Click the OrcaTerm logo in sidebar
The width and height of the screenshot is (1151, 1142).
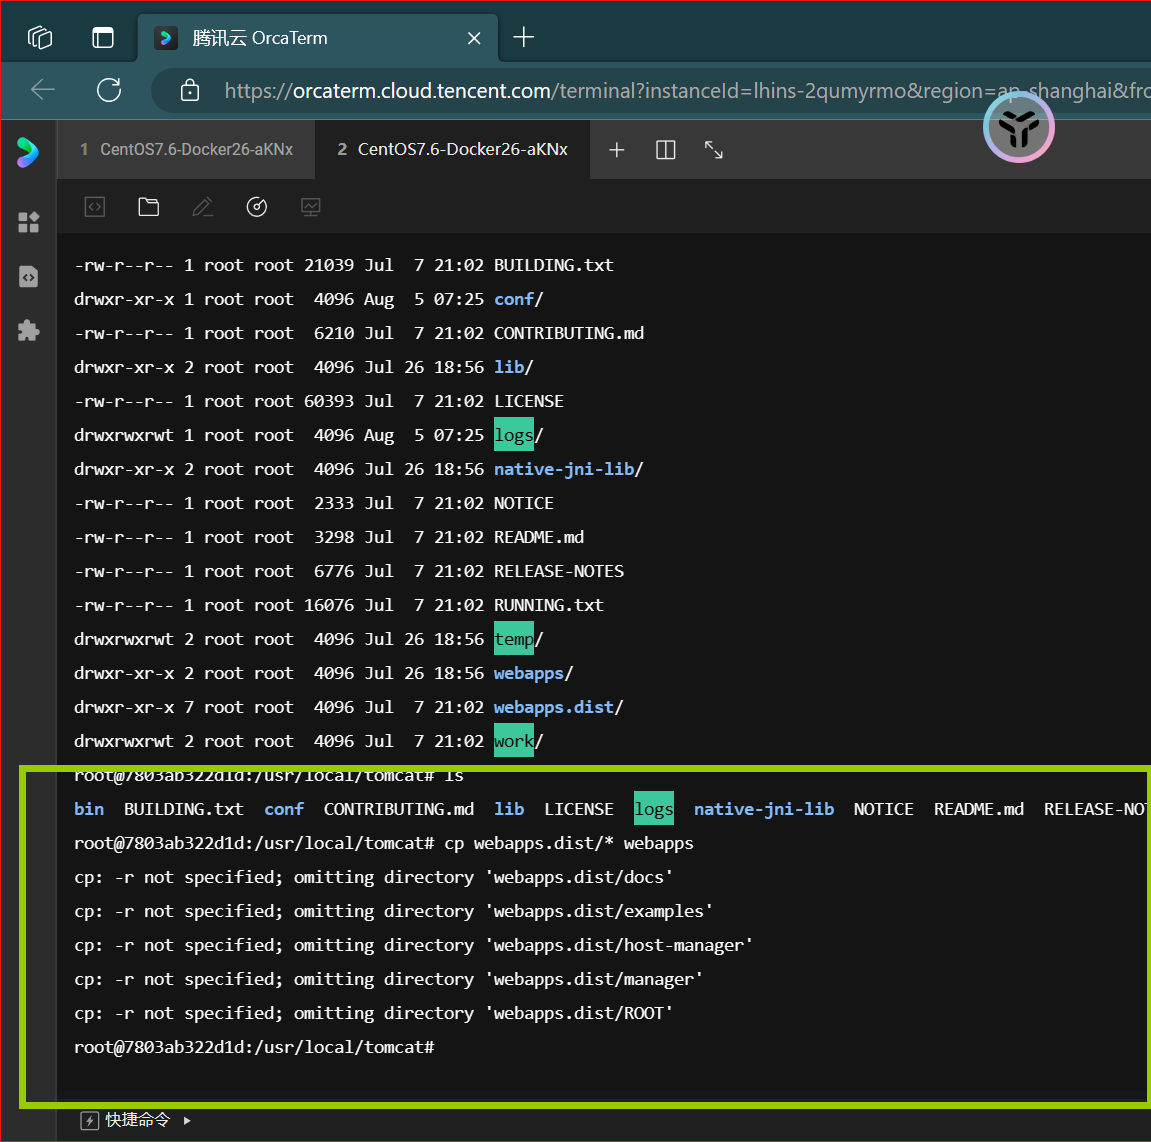[28, 152]
